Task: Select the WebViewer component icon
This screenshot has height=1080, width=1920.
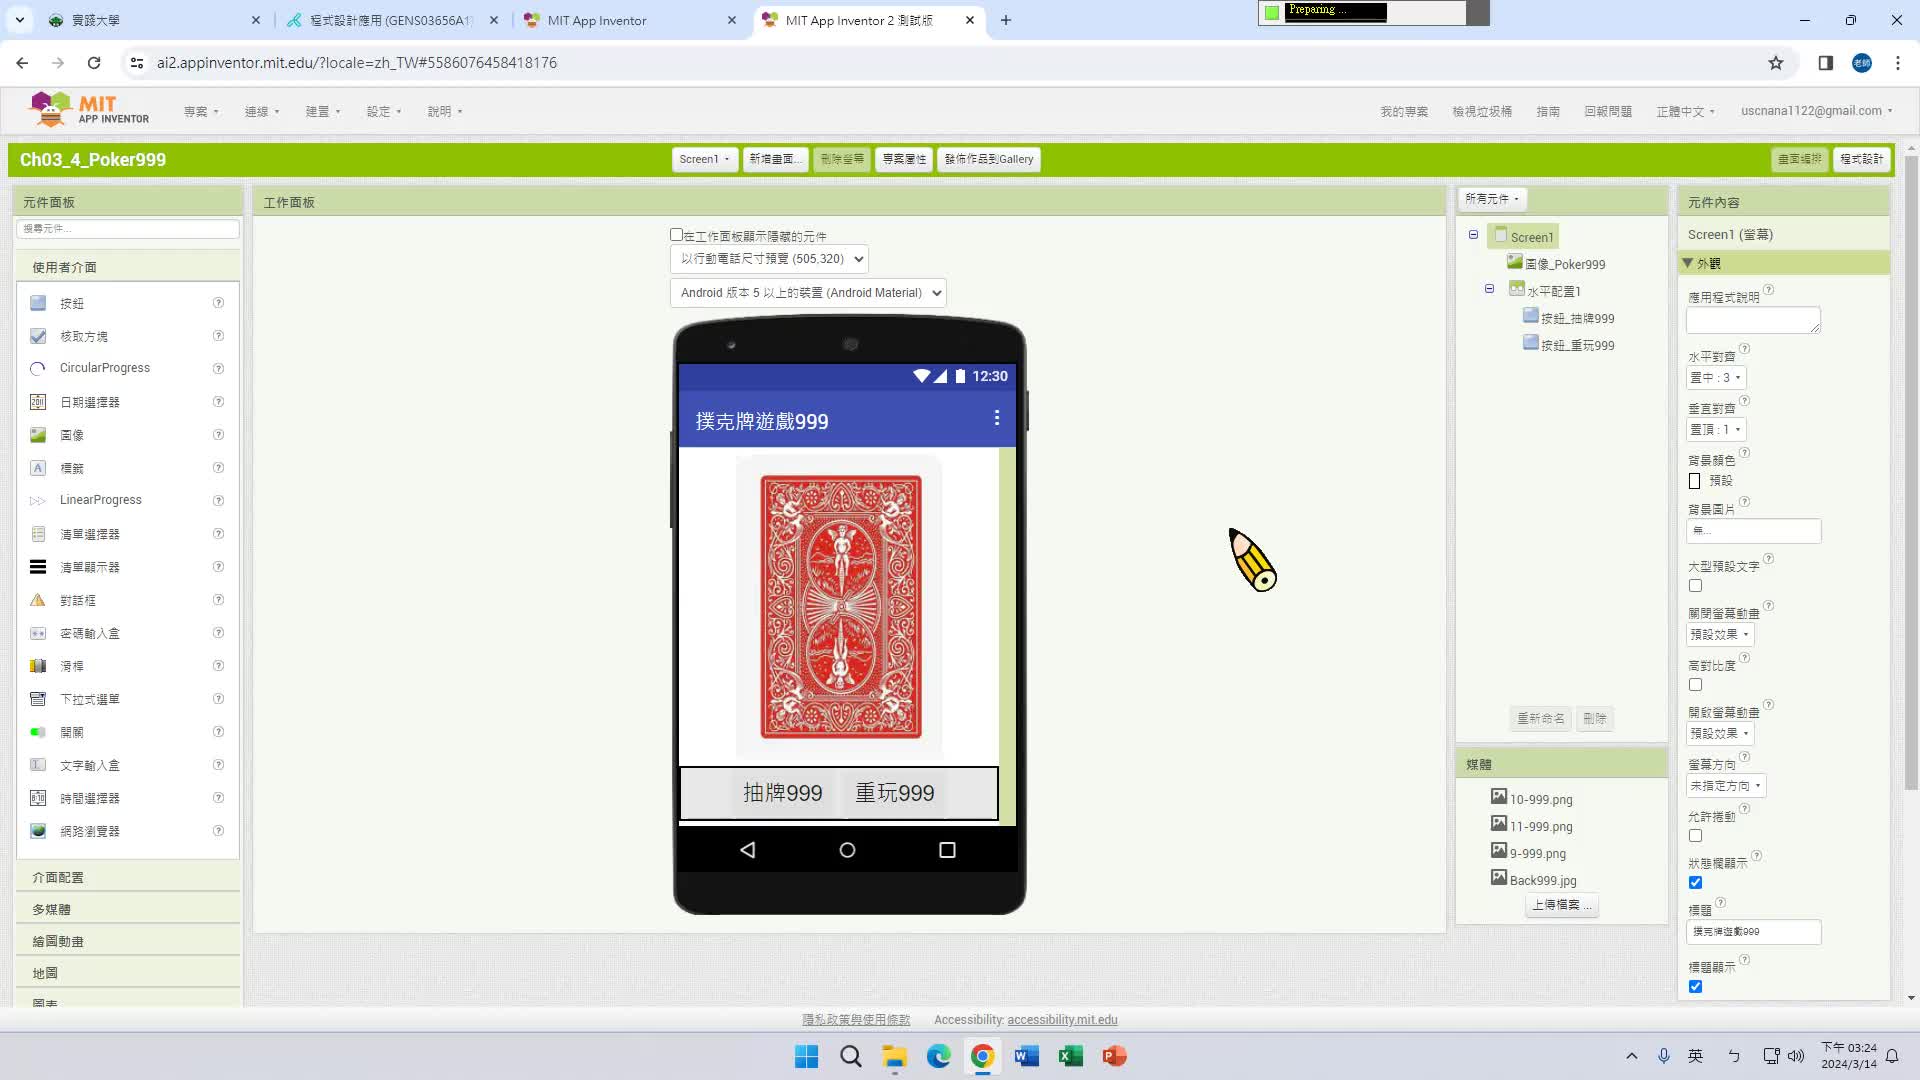Action: (38, 831)
